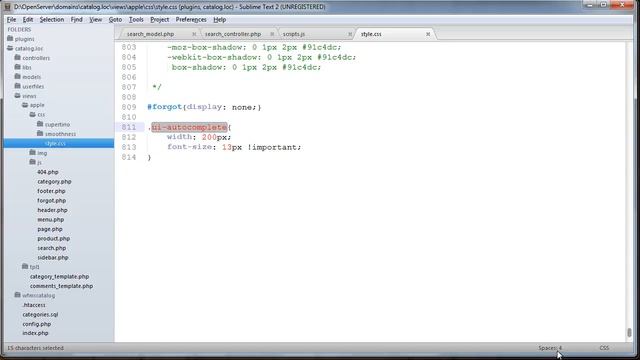Open product.php from the sidebar
This screenshot has width=640, height=360.
click(x=53, y=238)
